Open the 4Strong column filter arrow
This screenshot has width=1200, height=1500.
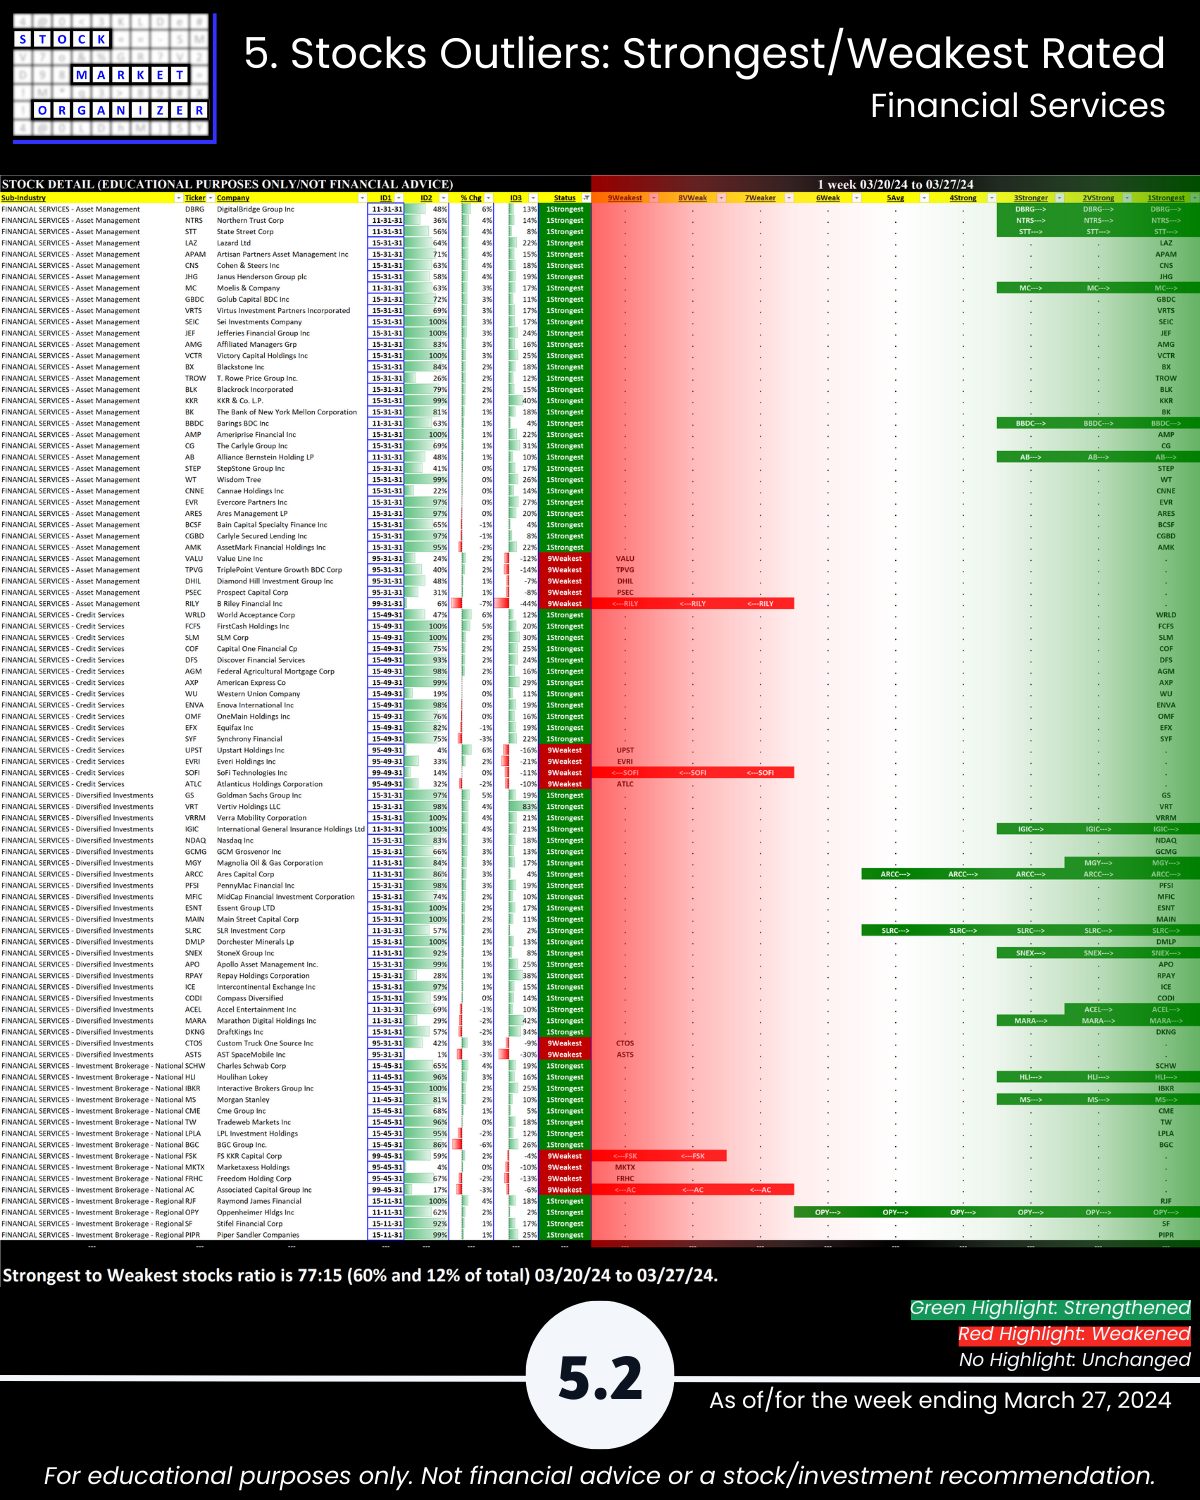(992, 198)
